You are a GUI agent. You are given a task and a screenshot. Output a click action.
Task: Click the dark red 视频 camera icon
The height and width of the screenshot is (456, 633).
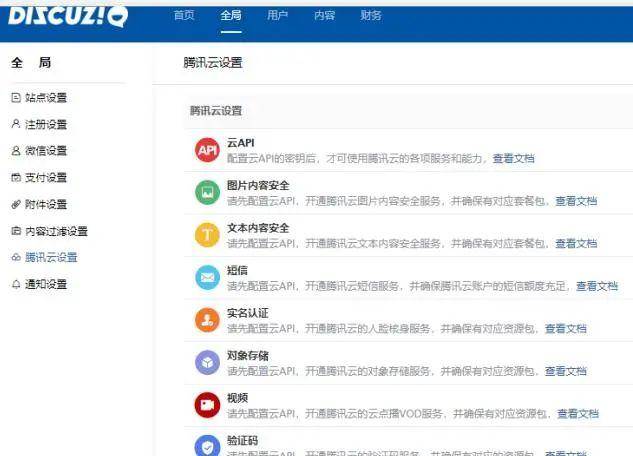click(x=208, y=405)
